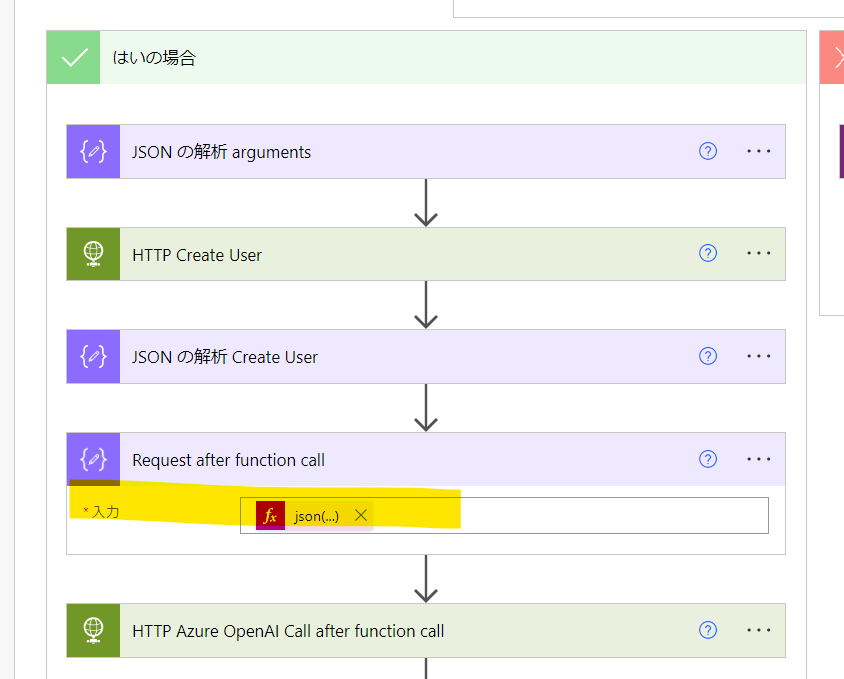Click the JSON の解析 Create User action icon
Screen dimensions: 844x679
tap(92, 356)
